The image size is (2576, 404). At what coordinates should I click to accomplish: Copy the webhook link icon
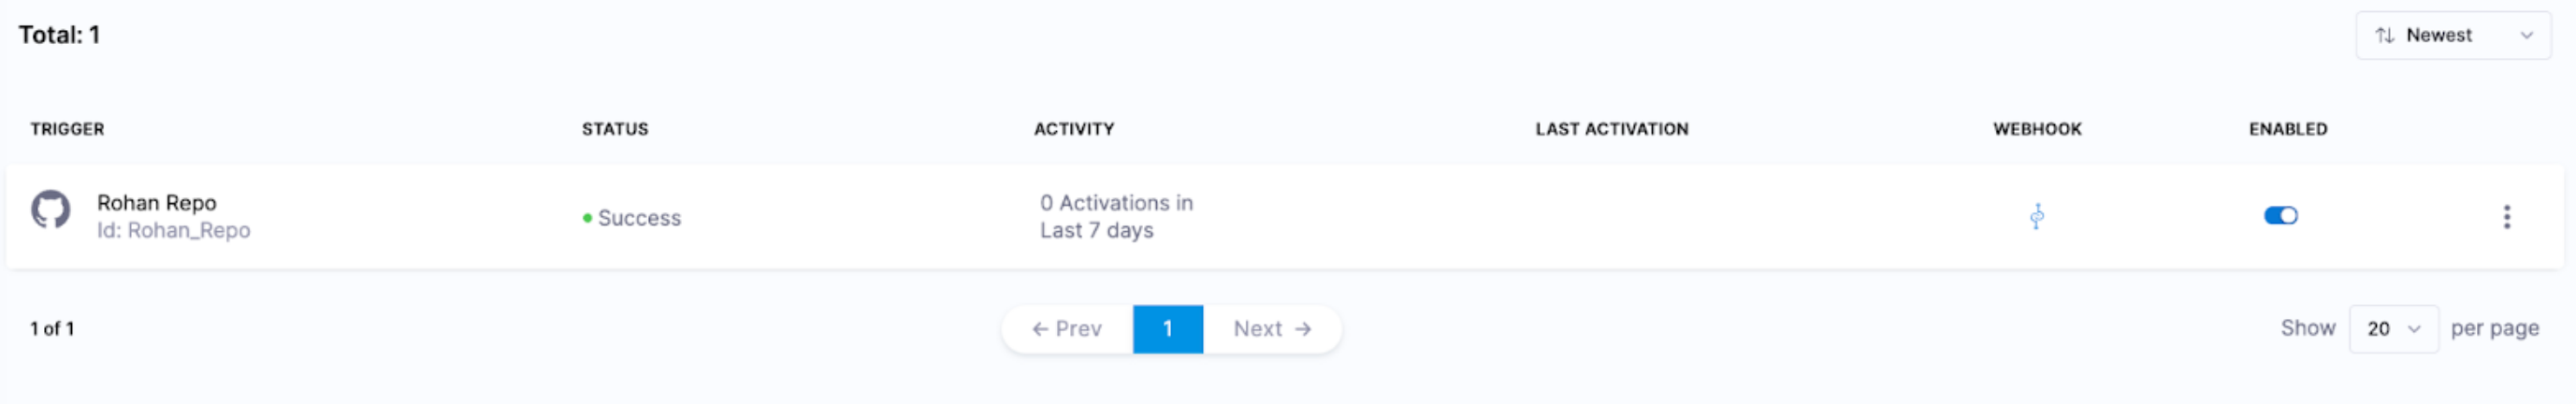tap(2037, 216)
